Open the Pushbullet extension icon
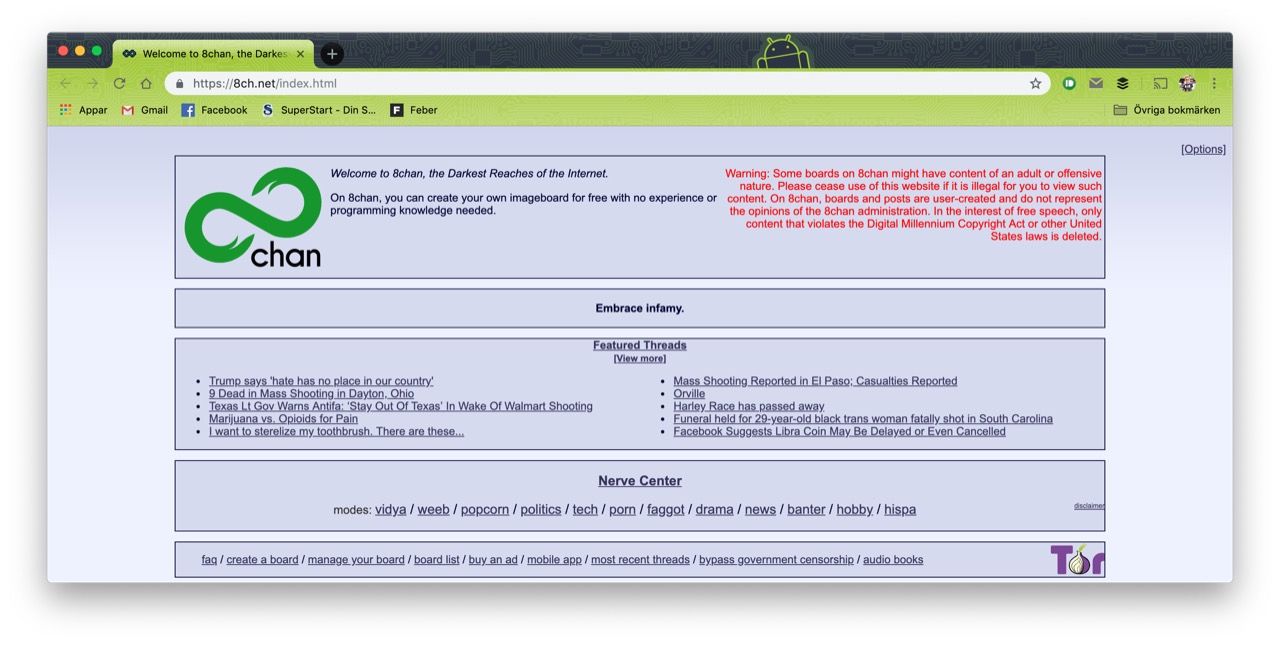The width and height of the screenshot is (1280, 645). click(x=1069, y=84)
